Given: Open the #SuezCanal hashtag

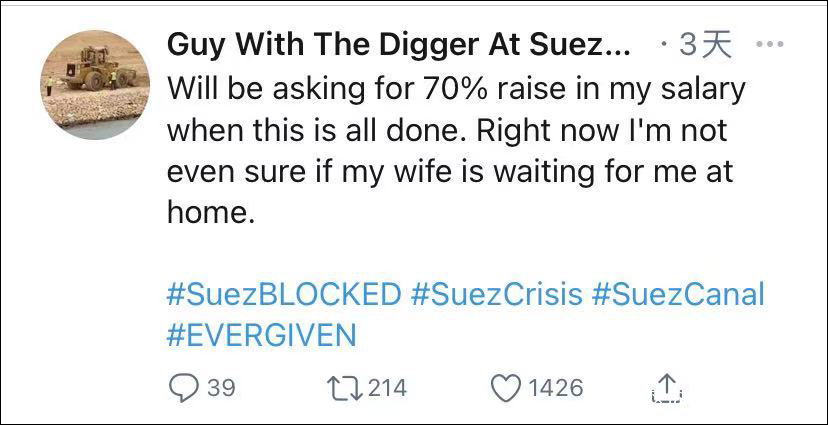Looking at the screenshot, I should pyautogui.click(x=678, y=294).
